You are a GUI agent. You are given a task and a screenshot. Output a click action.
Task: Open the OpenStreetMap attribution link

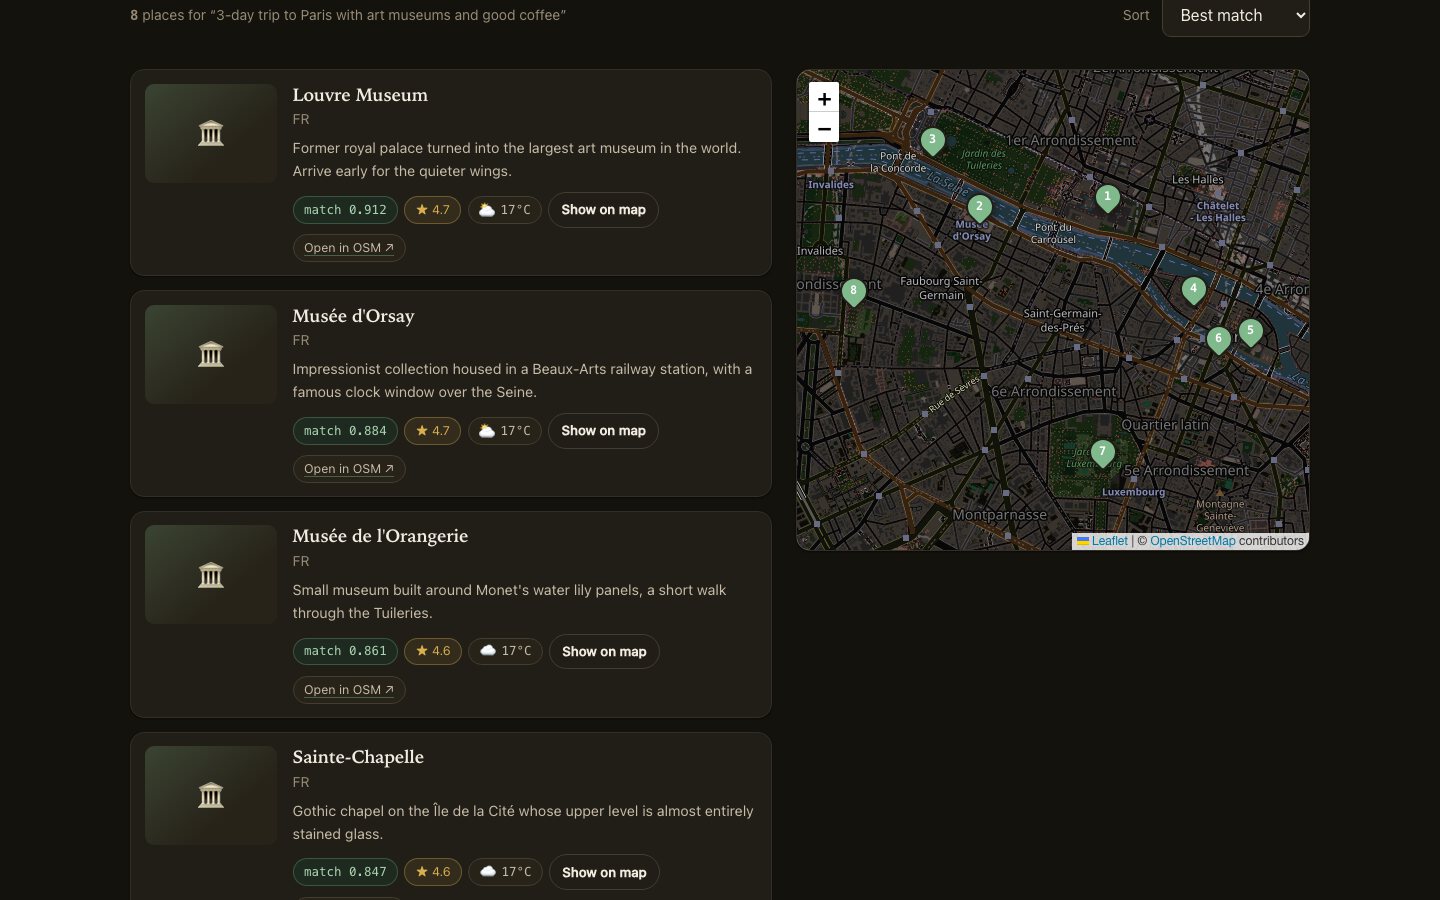click(x=1192, y=541)
